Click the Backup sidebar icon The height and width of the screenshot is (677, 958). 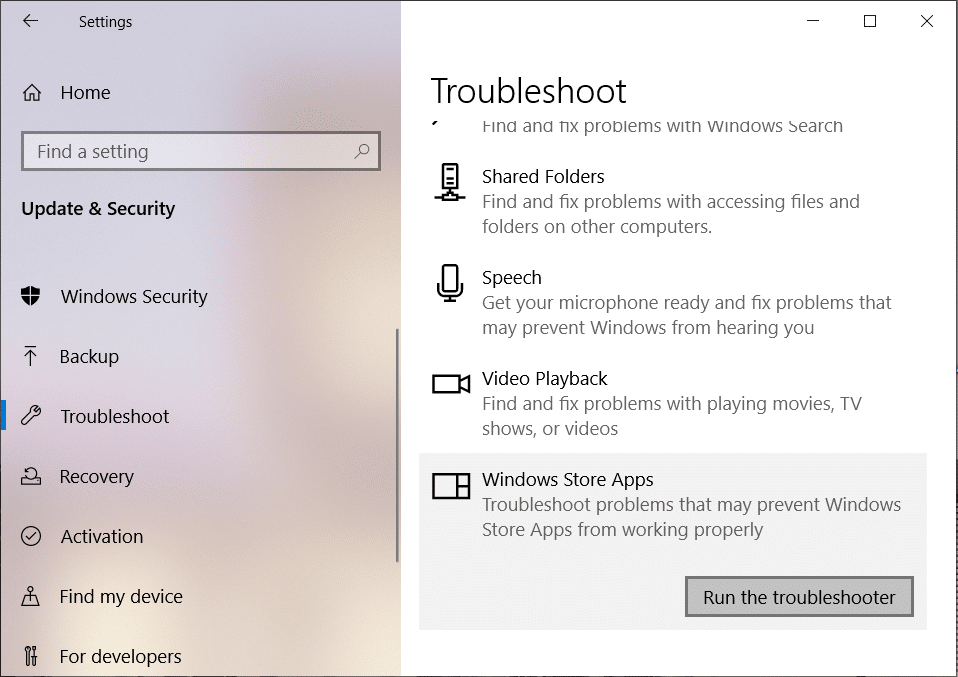tap(30, 356)
